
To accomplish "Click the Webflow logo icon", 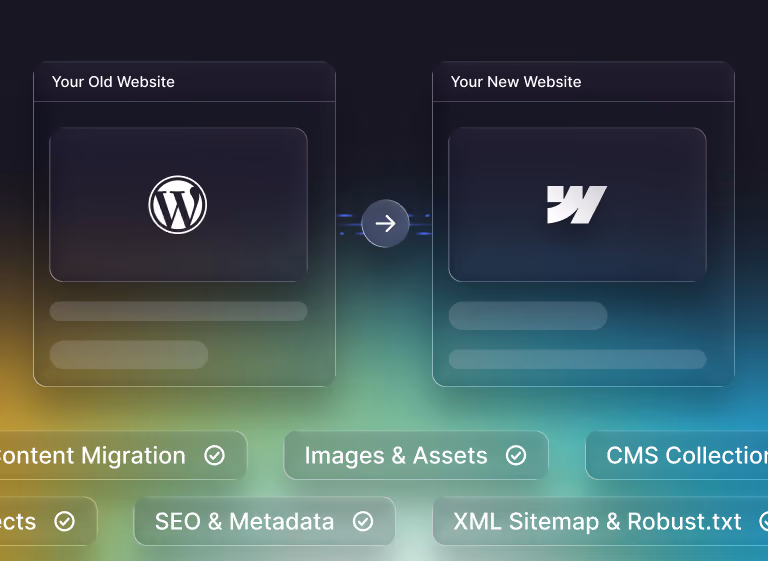I will 577,205.
